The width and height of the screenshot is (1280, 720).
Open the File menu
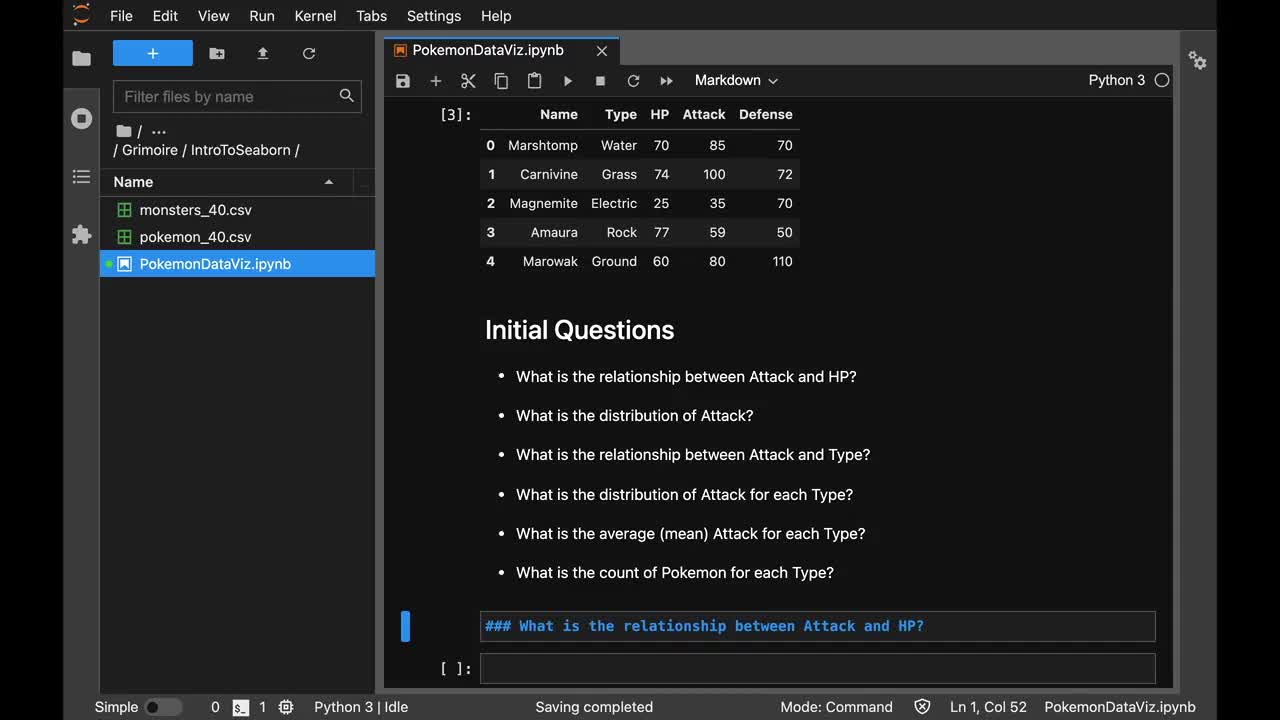[x=121, y=16]
